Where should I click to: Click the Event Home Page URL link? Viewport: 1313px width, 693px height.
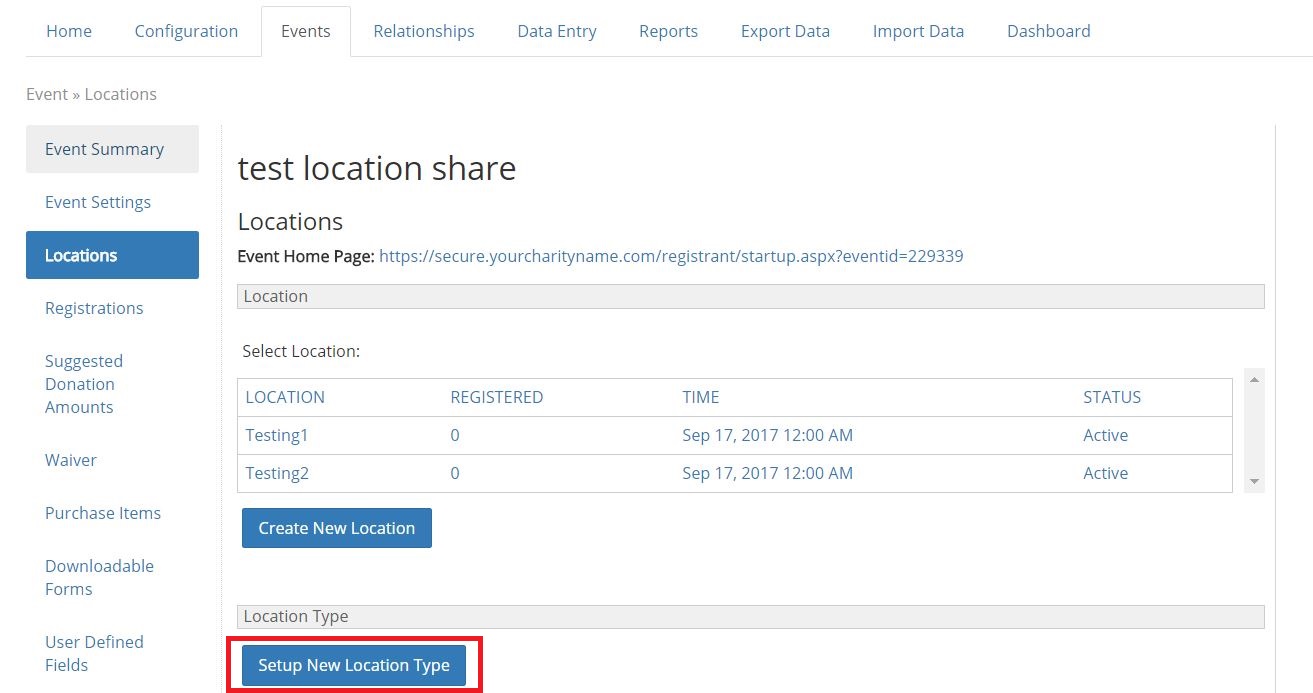click(x=671, y=256)
